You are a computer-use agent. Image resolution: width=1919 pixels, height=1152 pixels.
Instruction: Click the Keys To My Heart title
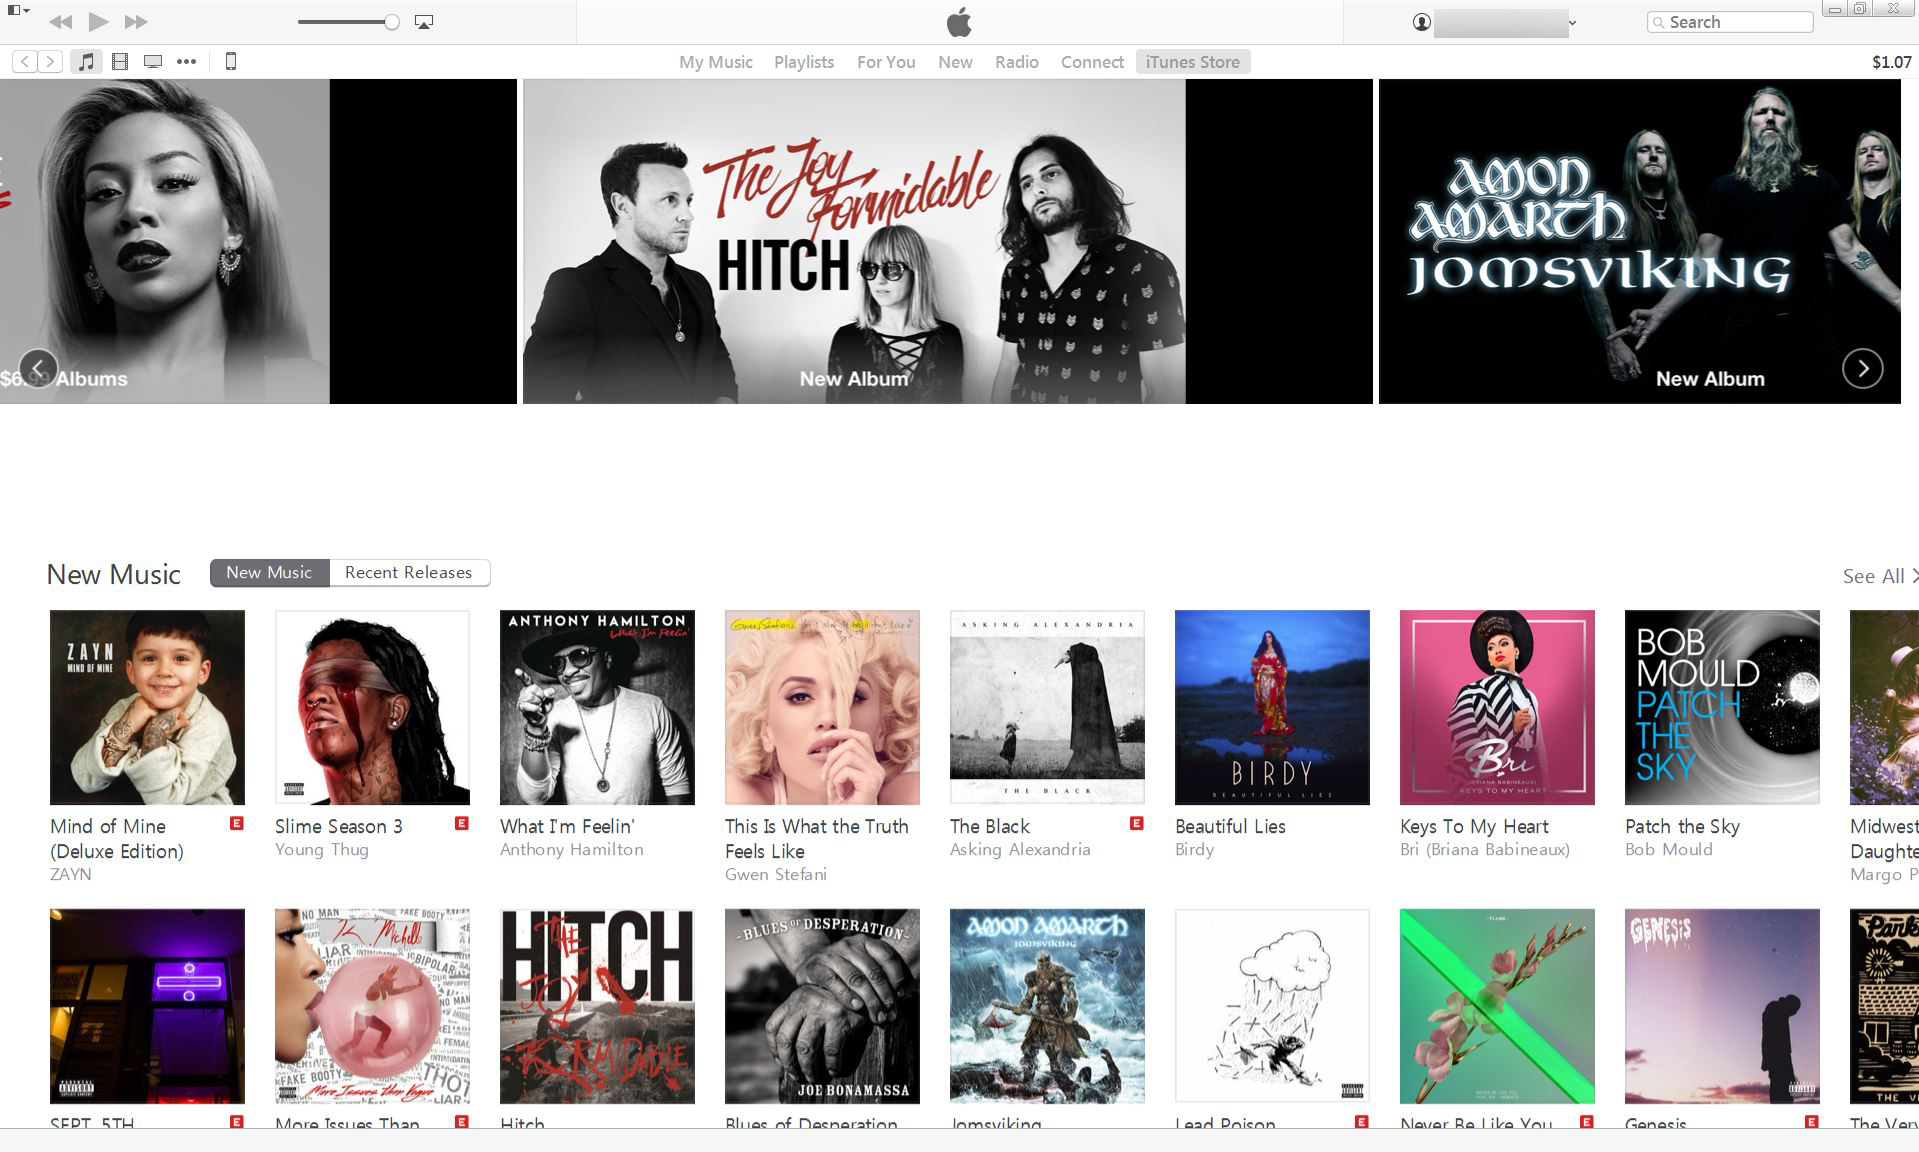[1474, 827]
